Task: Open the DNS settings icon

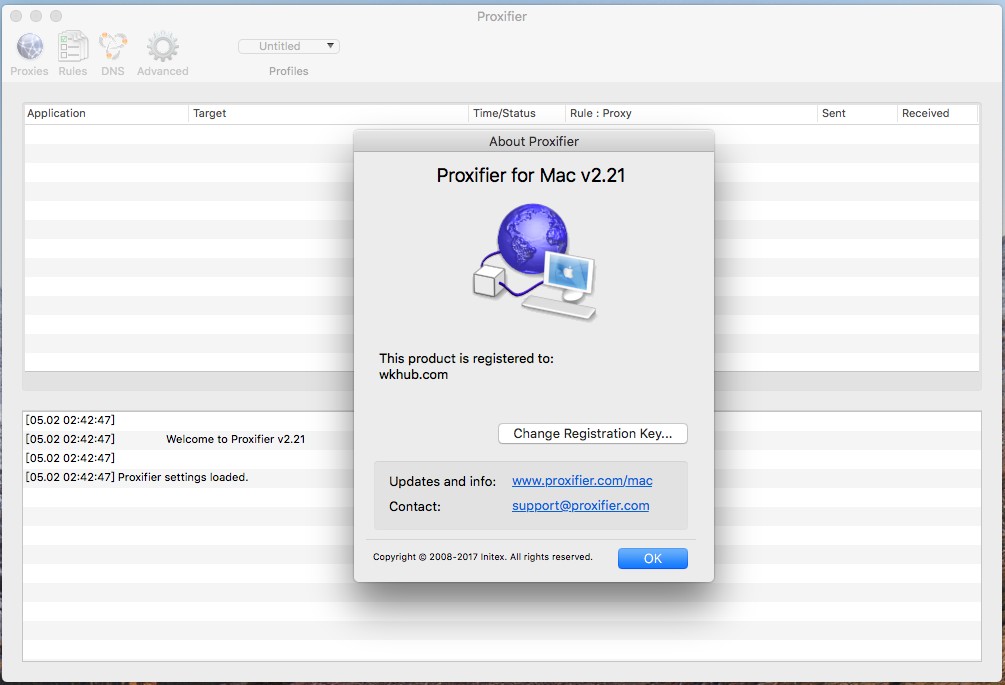Action: (x=113, y=47)
